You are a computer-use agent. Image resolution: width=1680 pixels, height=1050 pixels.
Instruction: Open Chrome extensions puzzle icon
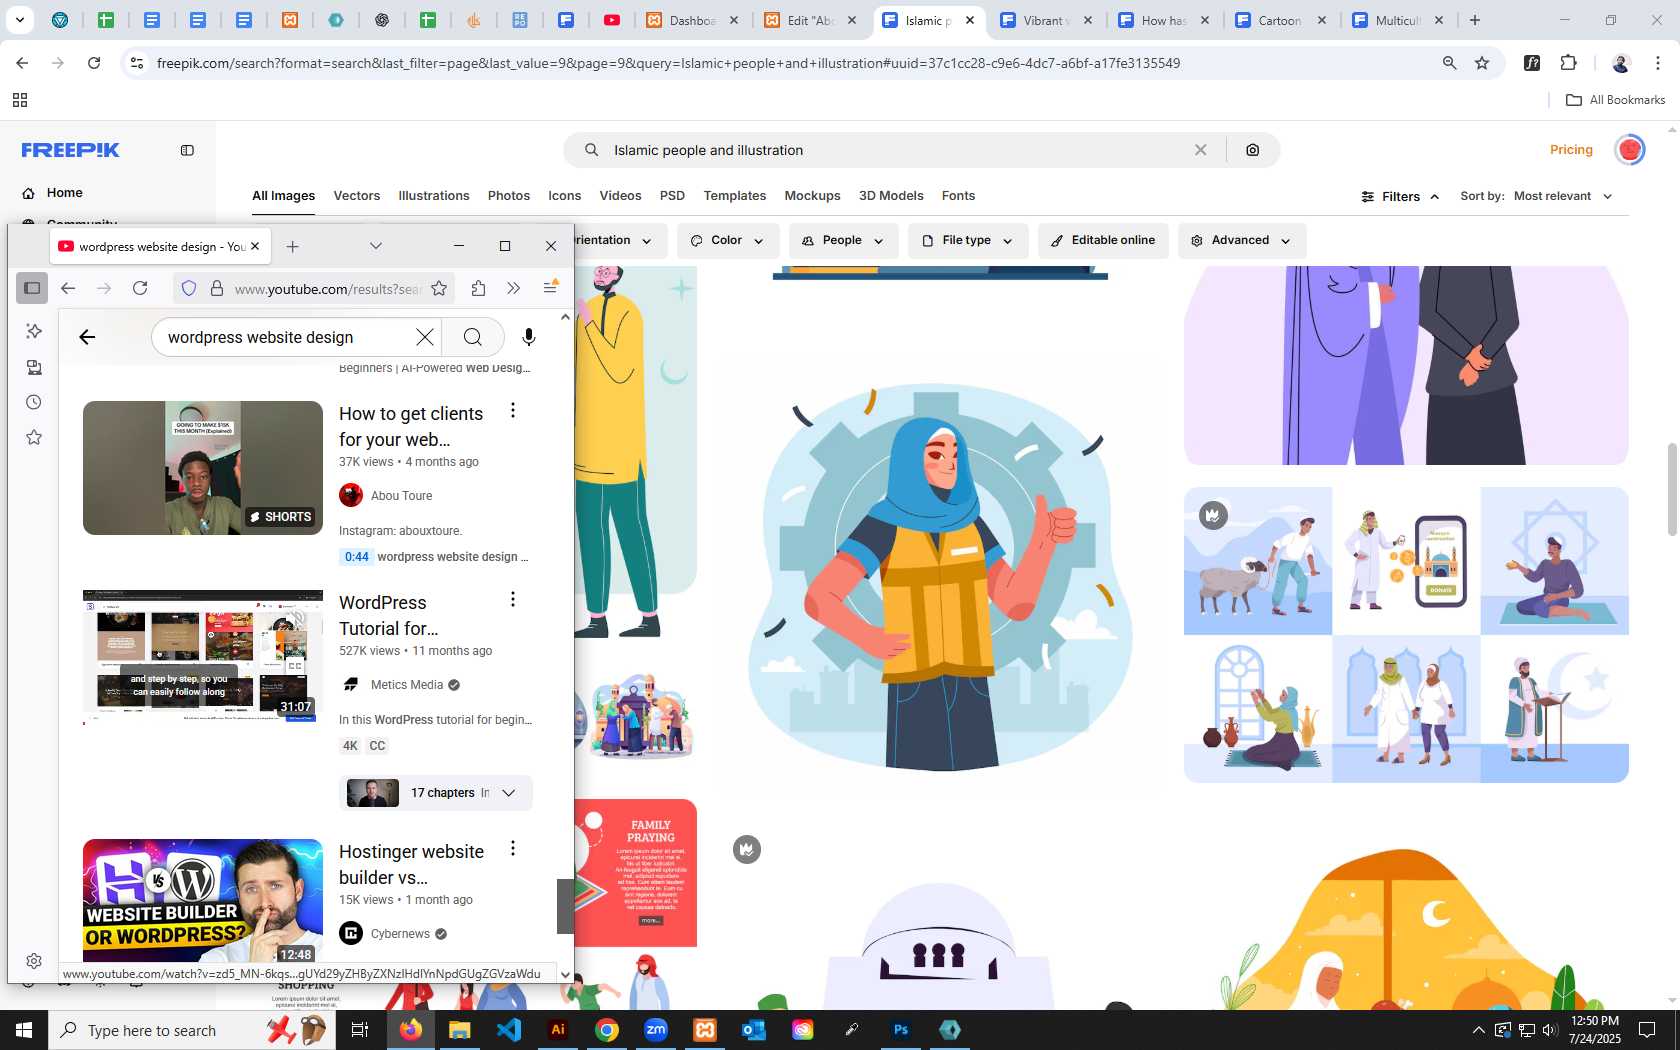(1568, 63)
